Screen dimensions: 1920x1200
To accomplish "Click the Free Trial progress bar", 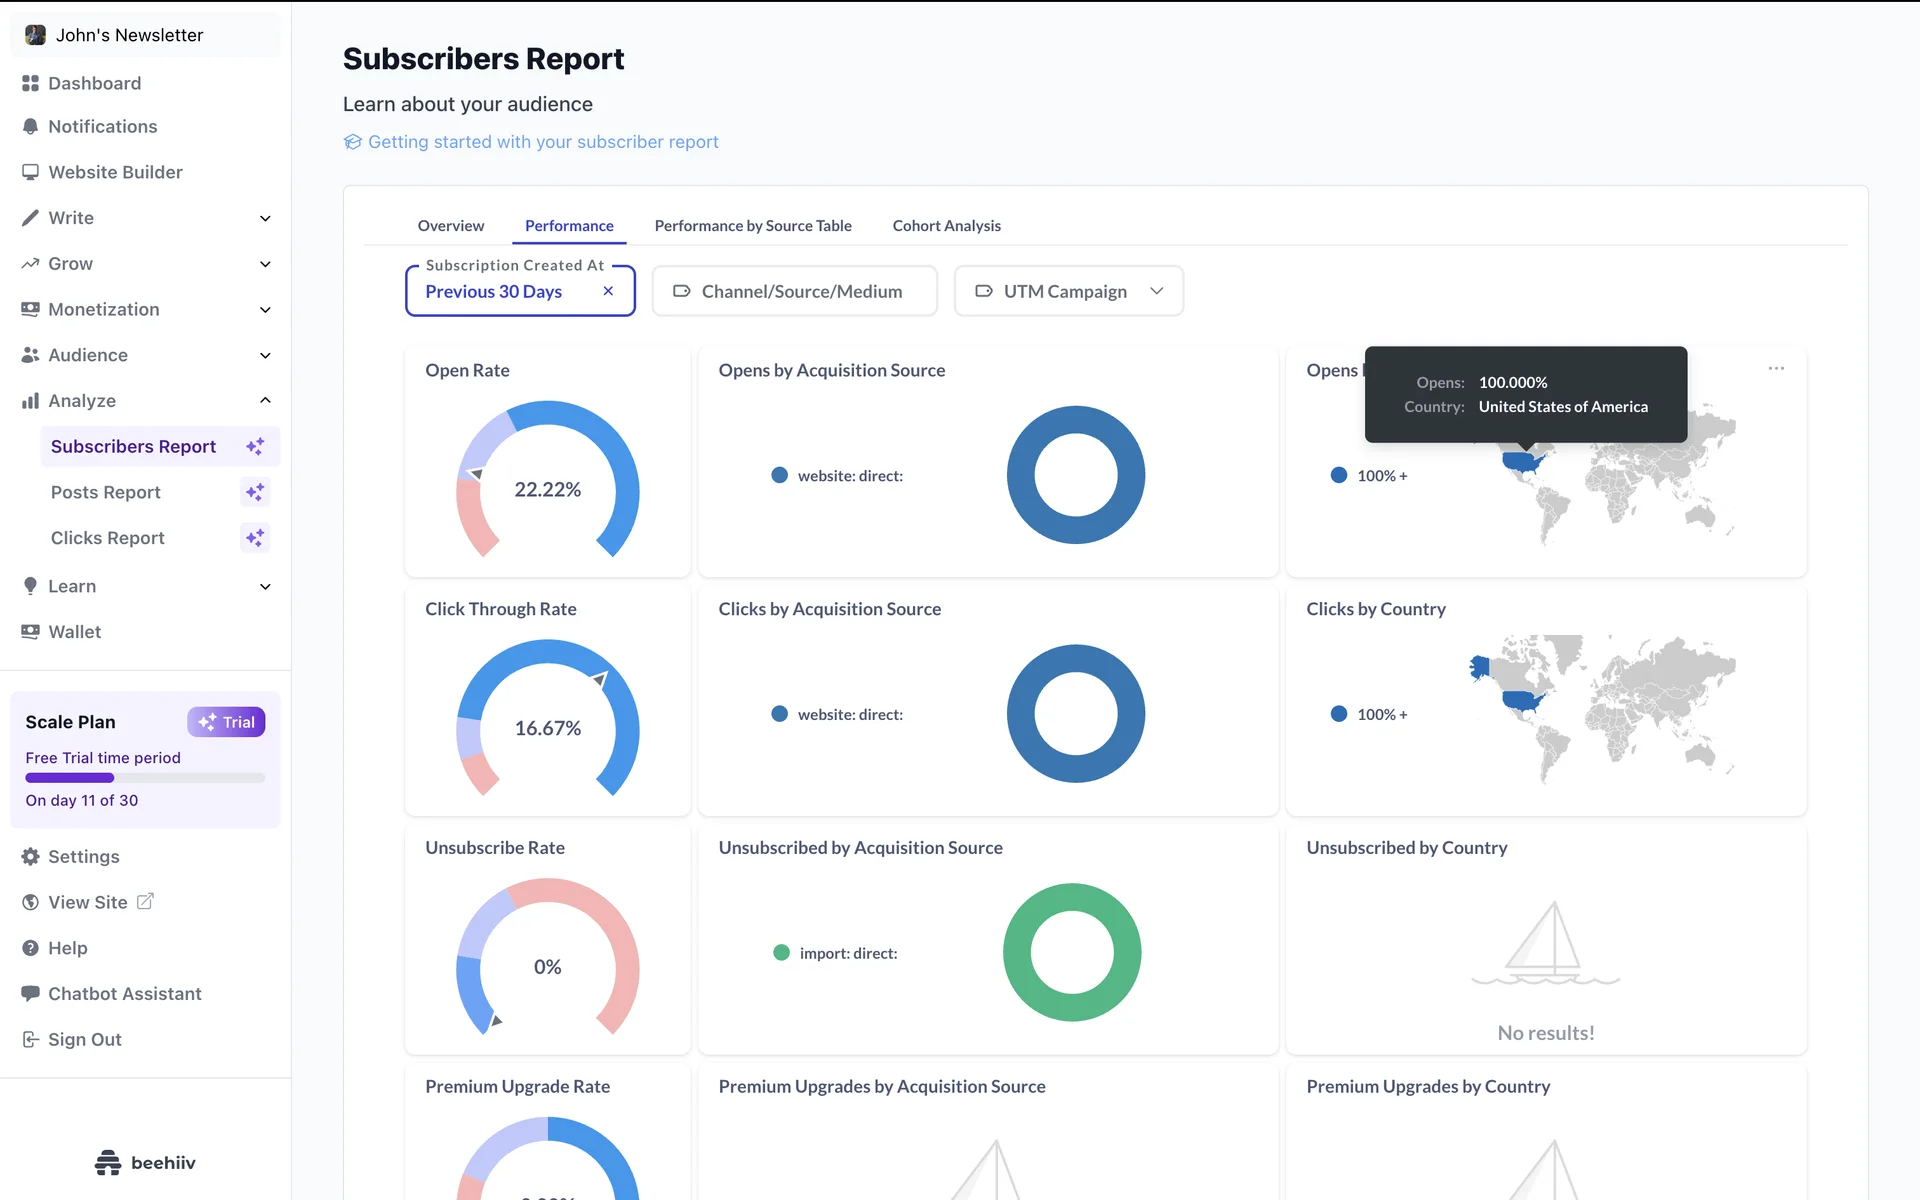I will tap(145, 778).
